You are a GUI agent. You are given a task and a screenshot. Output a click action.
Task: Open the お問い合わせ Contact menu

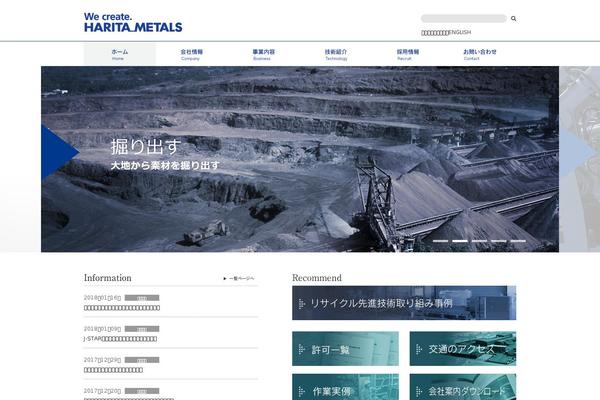pos(479,54)
